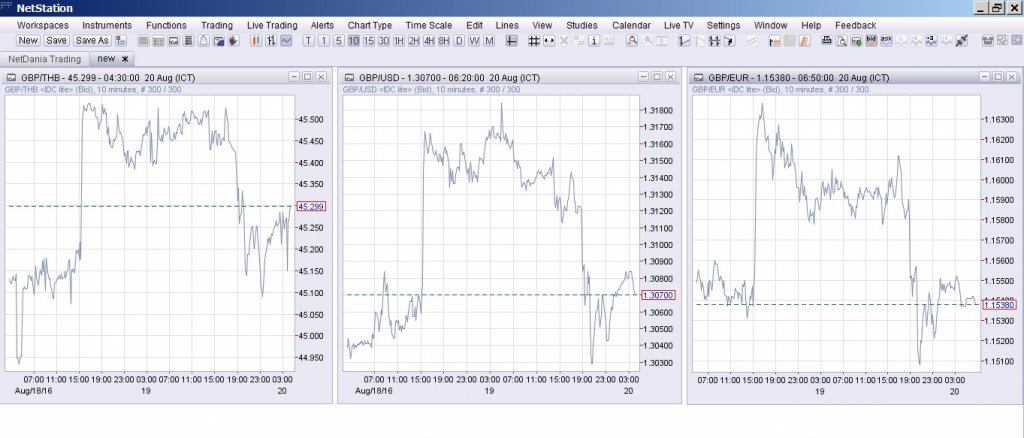Viewport: 1024px width, 438px height.
Task: Switch to the Daily (D) timescale
Action: tap(459, 41)
